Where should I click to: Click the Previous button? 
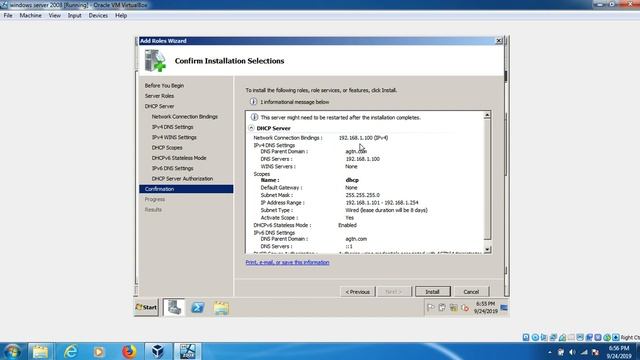click(x=358, y=292)
